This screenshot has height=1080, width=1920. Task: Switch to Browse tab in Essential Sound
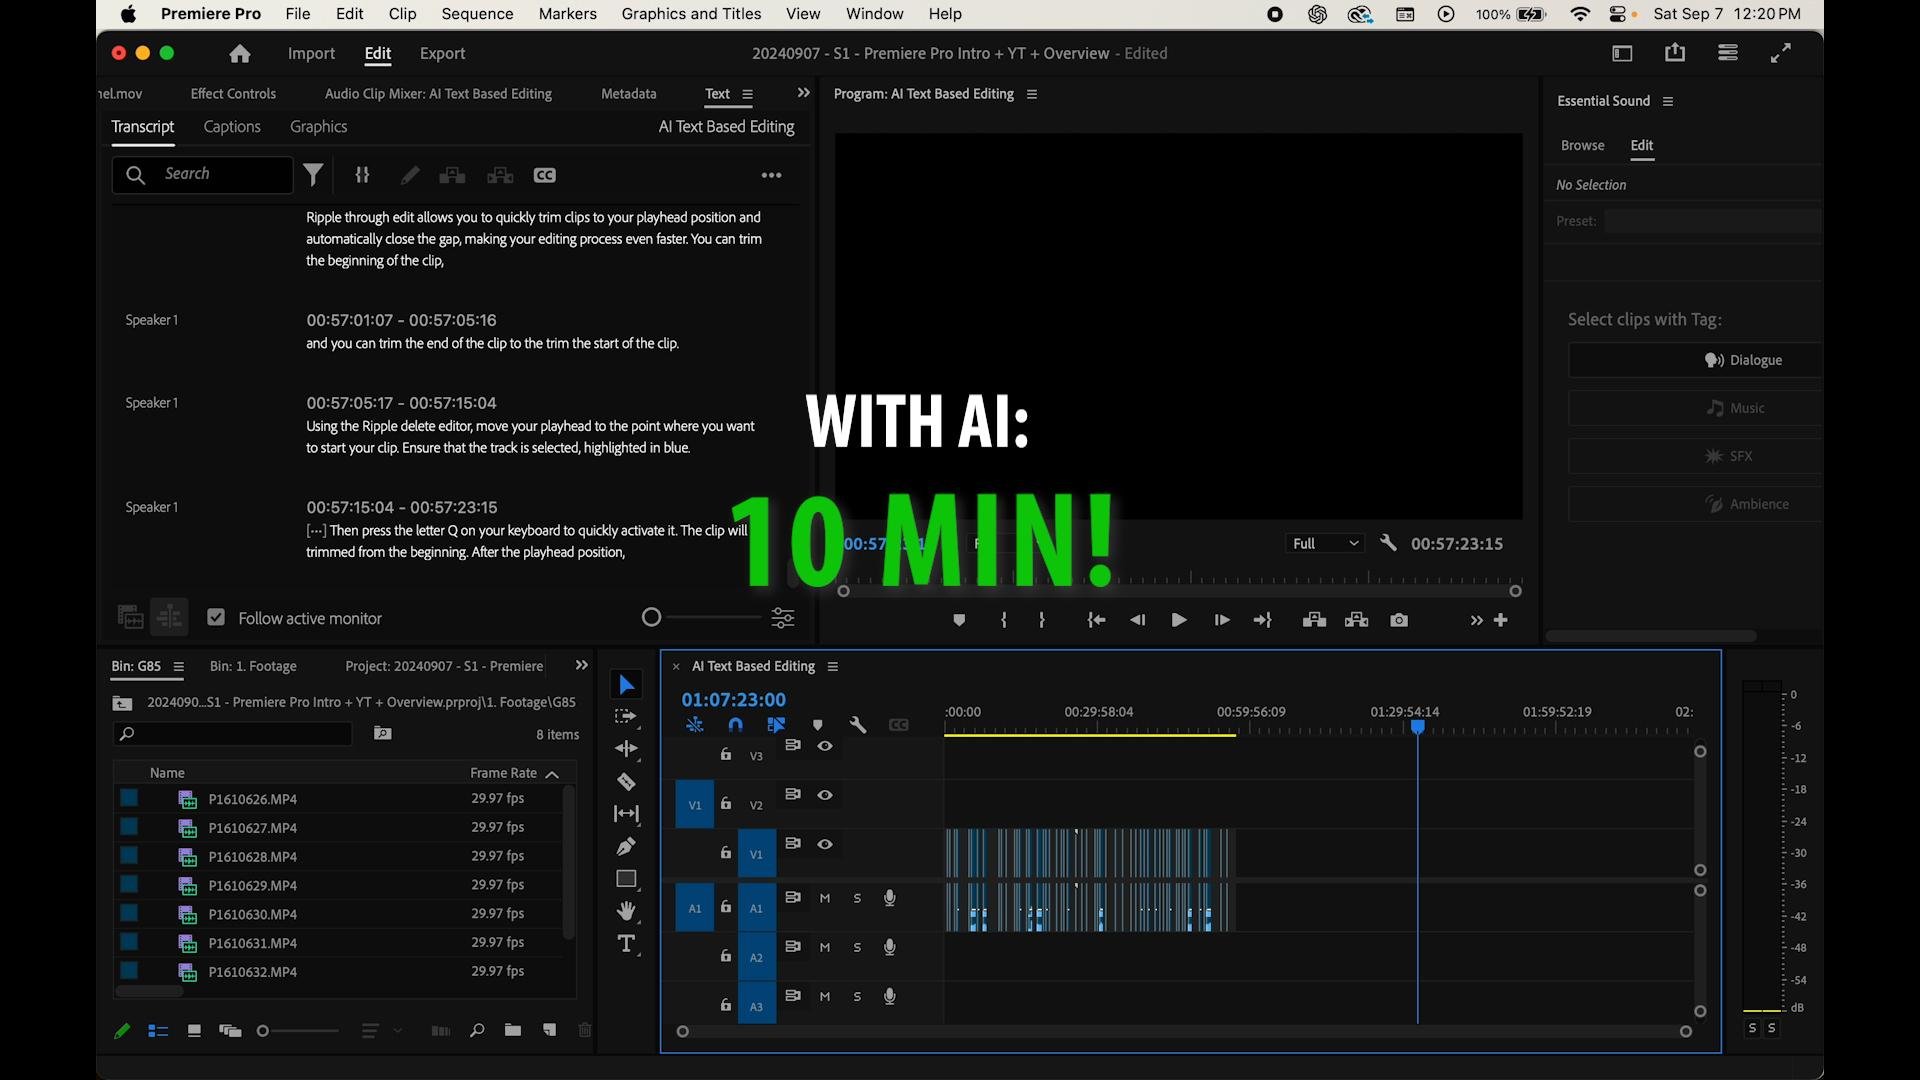(x=1582, y=145)
